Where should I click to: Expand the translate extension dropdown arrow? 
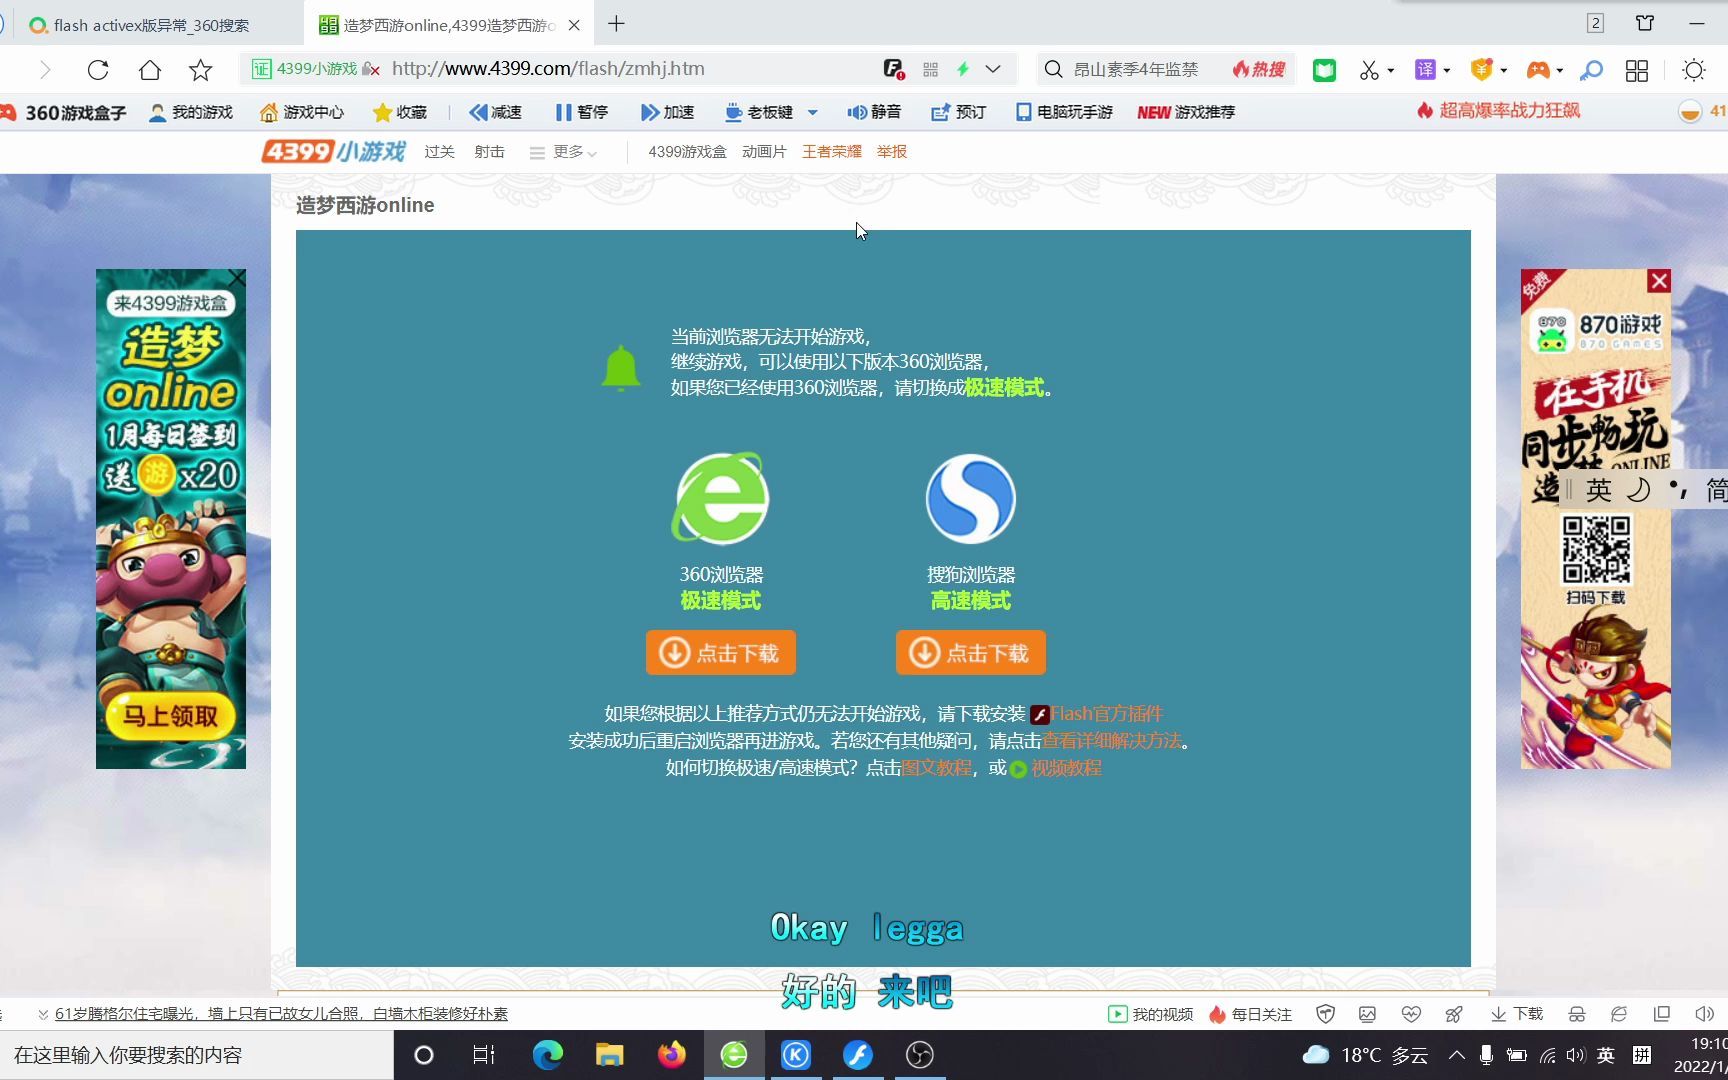1447,71
